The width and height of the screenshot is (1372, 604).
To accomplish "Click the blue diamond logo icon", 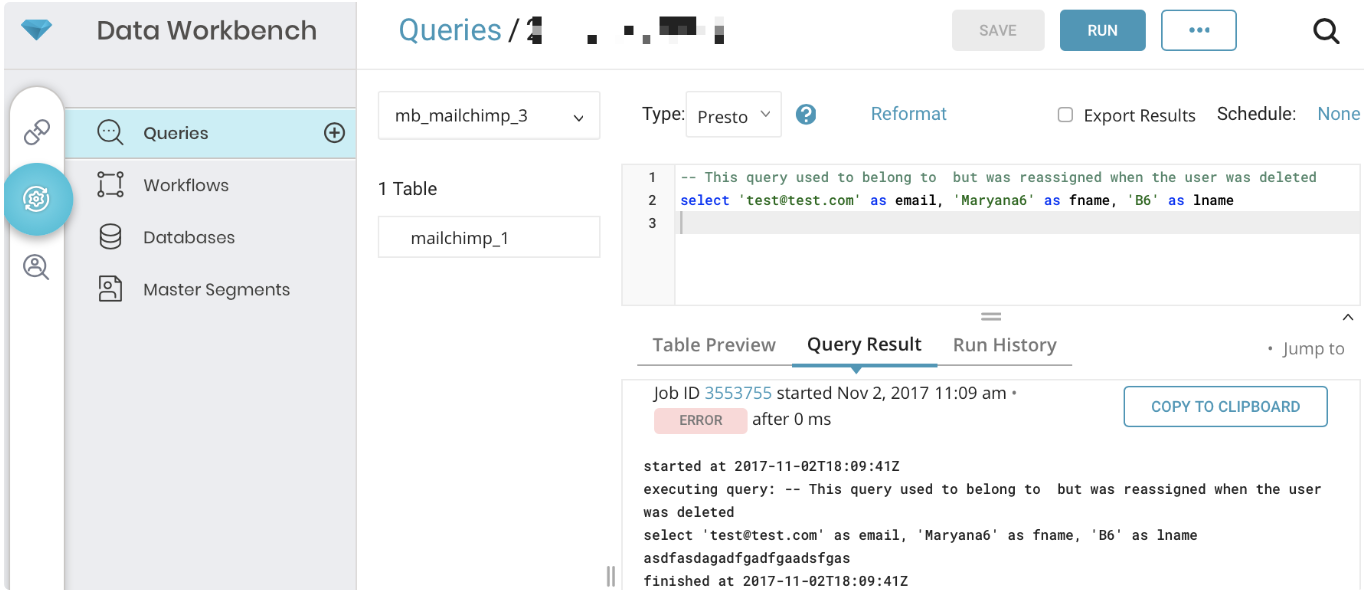I will pyautogui.click(x=37, y=31).
